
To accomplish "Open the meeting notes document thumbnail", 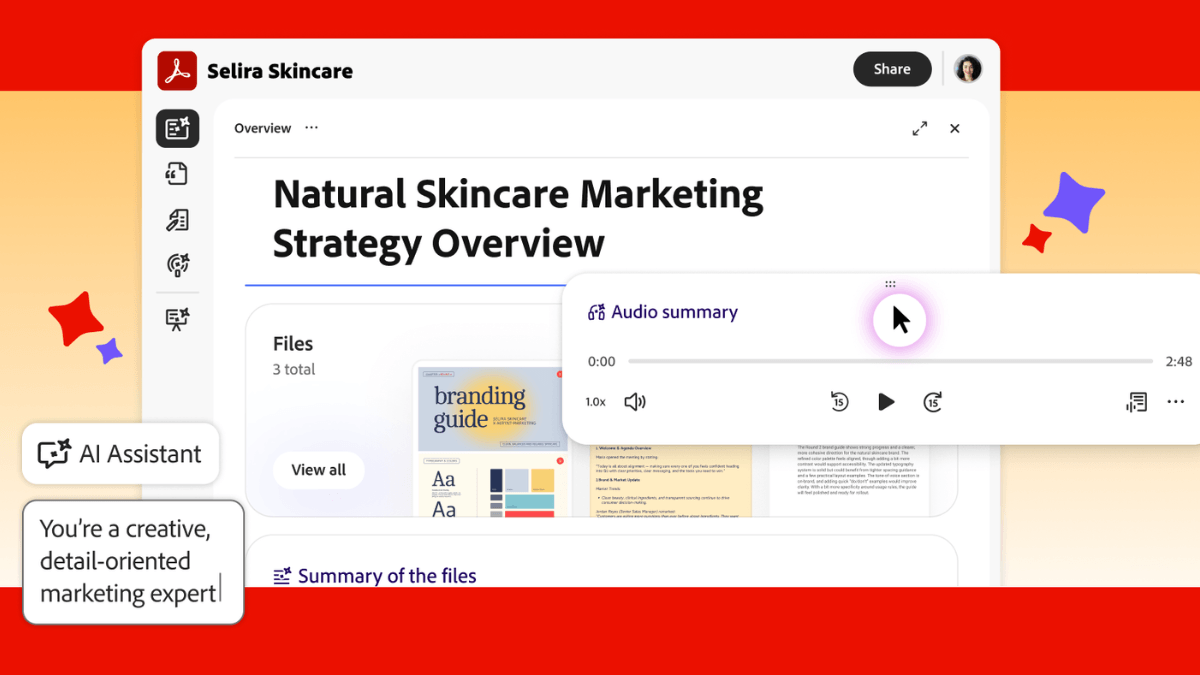I will click(670, 480).
